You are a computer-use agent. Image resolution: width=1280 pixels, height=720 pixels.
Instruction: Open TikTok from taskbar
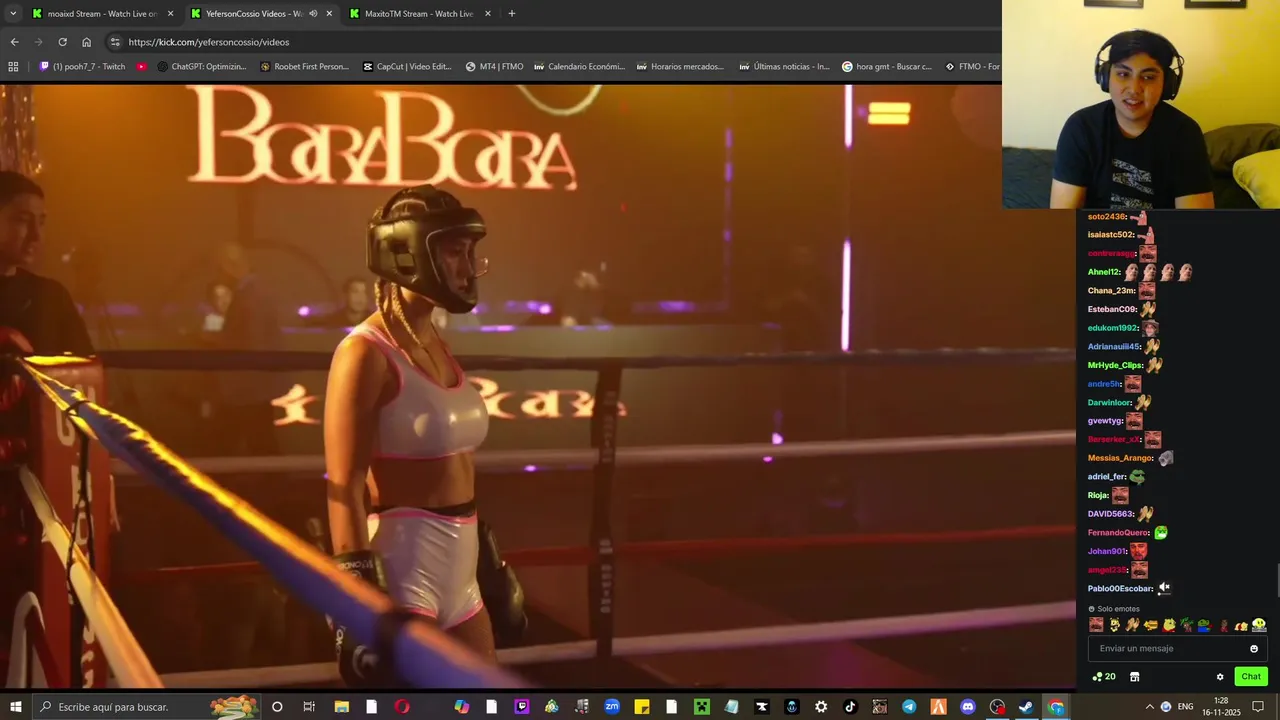[x=850, y=707]
